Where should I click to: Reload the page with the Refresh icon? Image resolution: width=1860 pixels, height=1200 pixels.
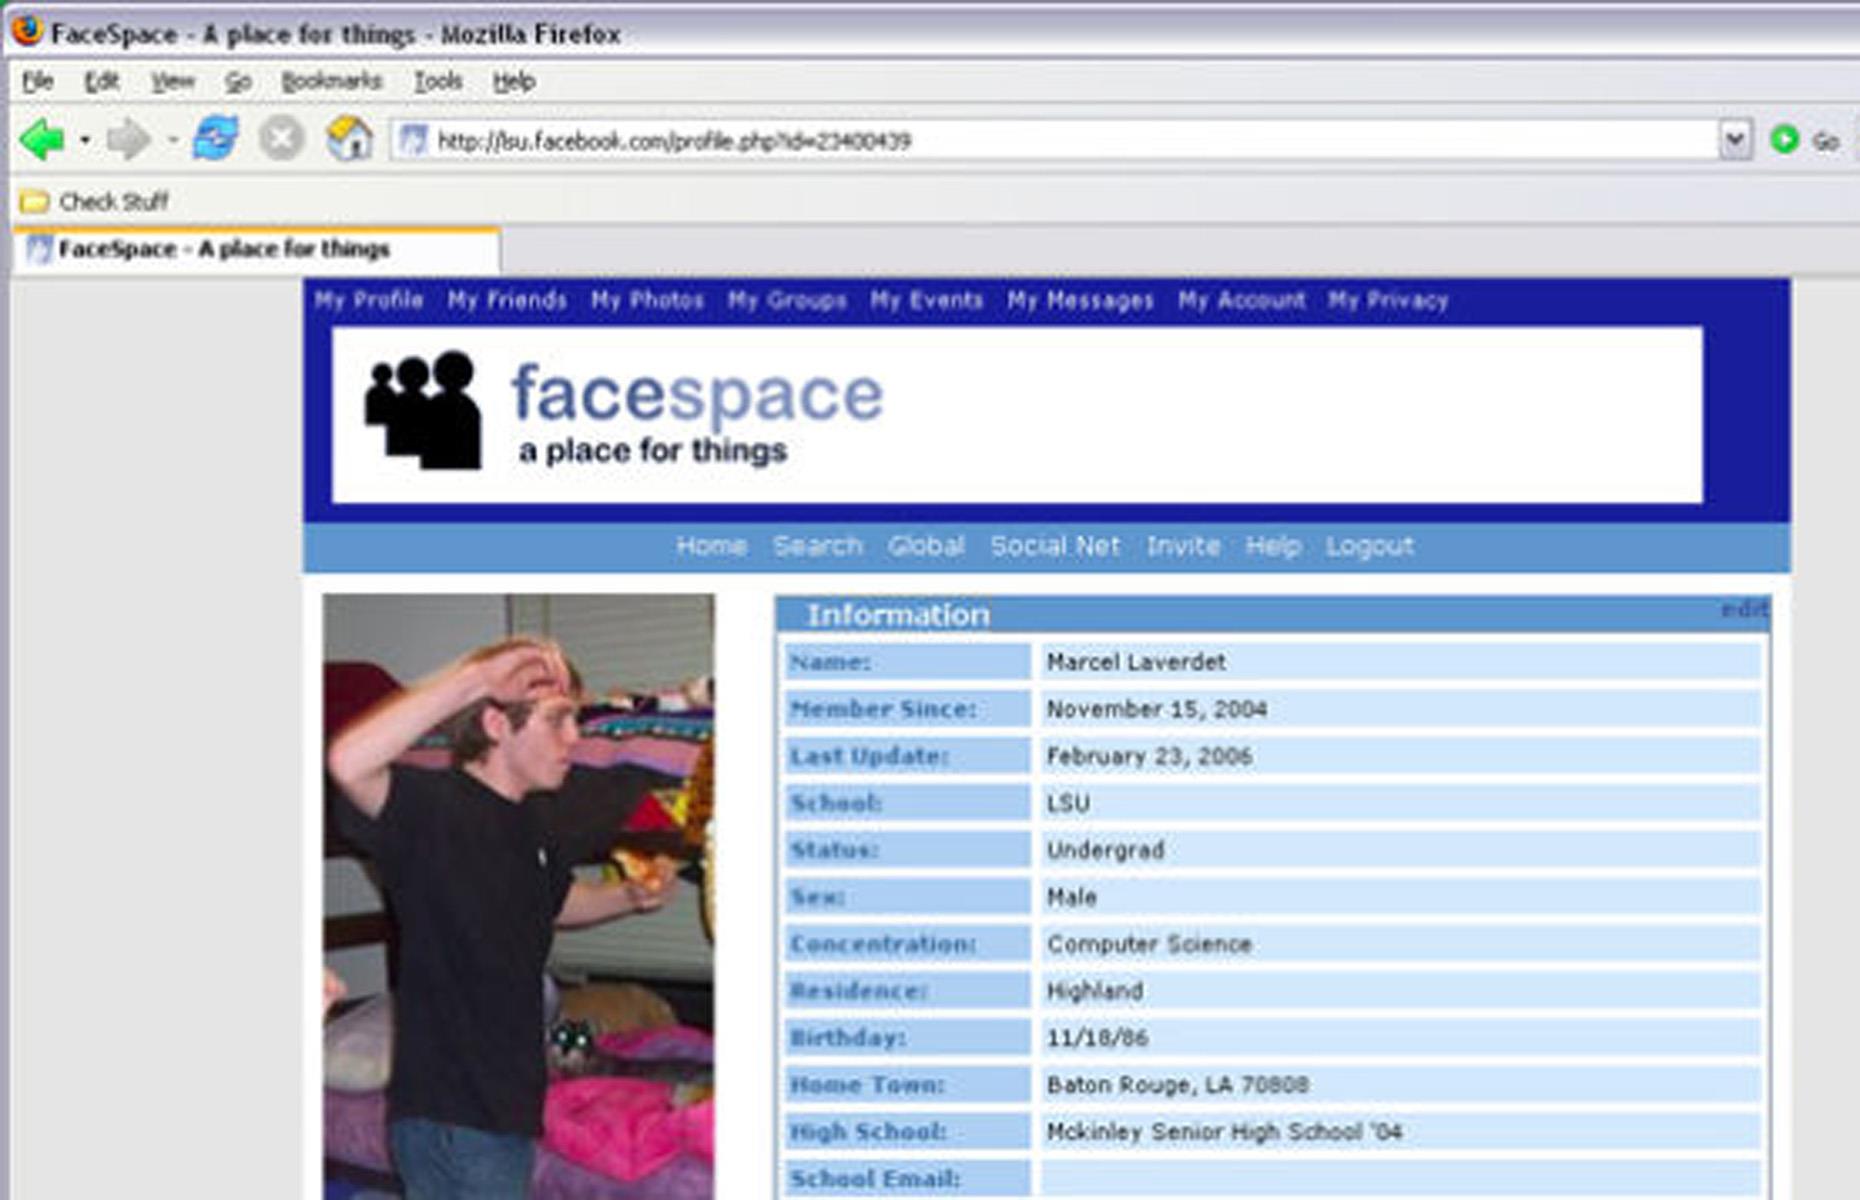click(216, 138)
